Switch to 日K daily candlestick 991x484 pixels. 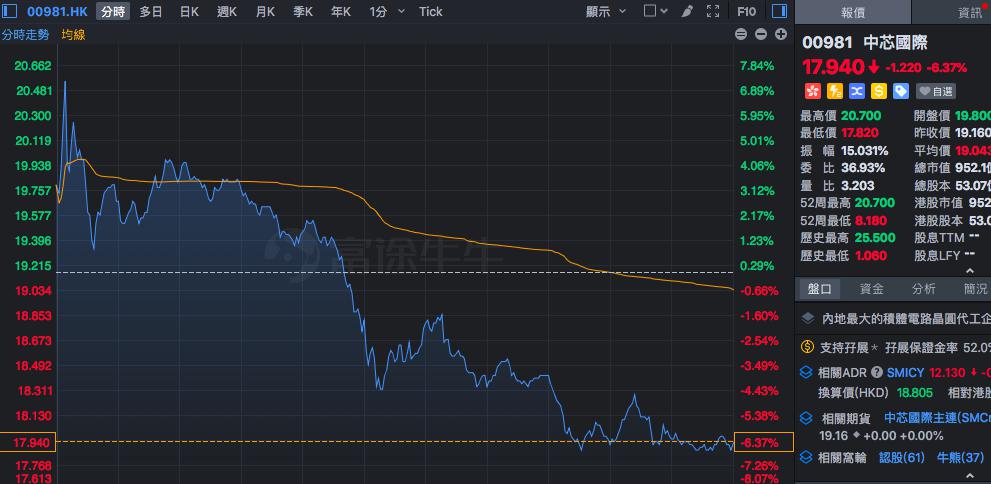click(x=189, y=11)
